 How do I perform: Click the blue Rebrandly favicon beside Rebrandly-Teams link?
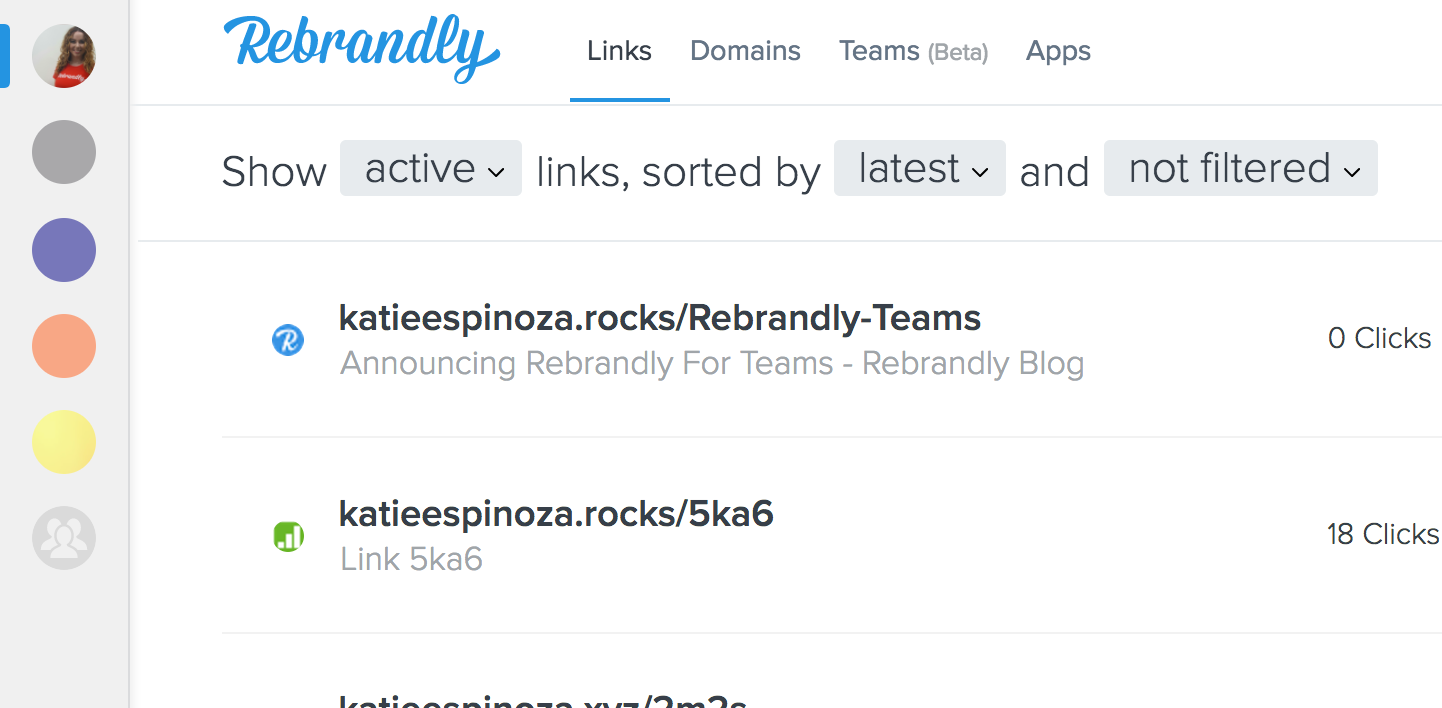point(288,341)
